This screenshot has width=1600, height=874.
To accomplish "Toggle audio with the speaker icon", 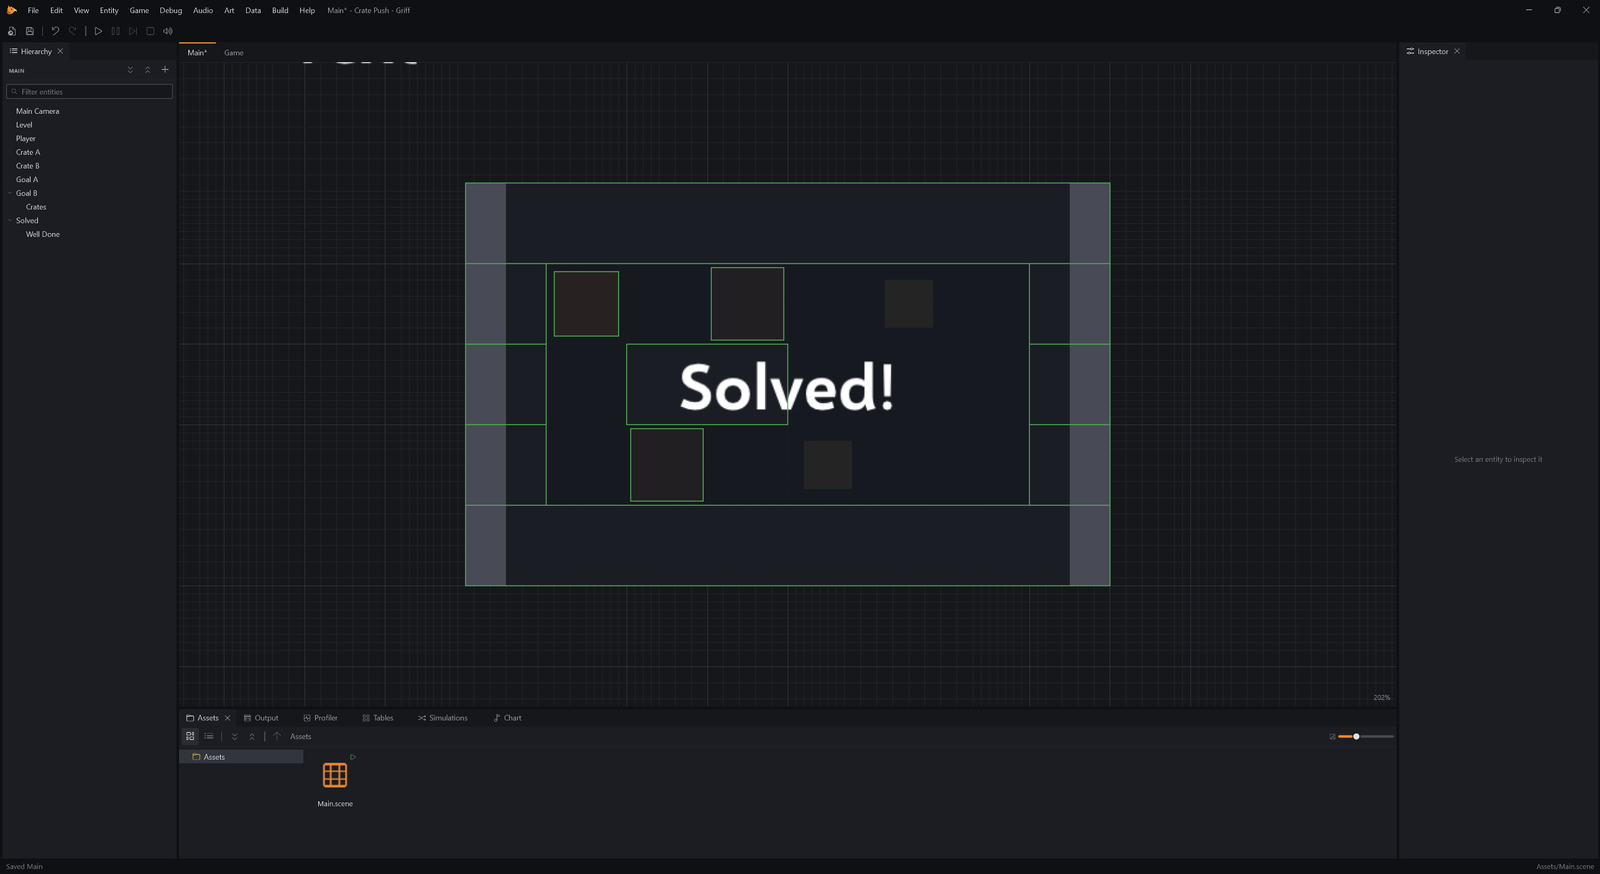I will point(168,31).
